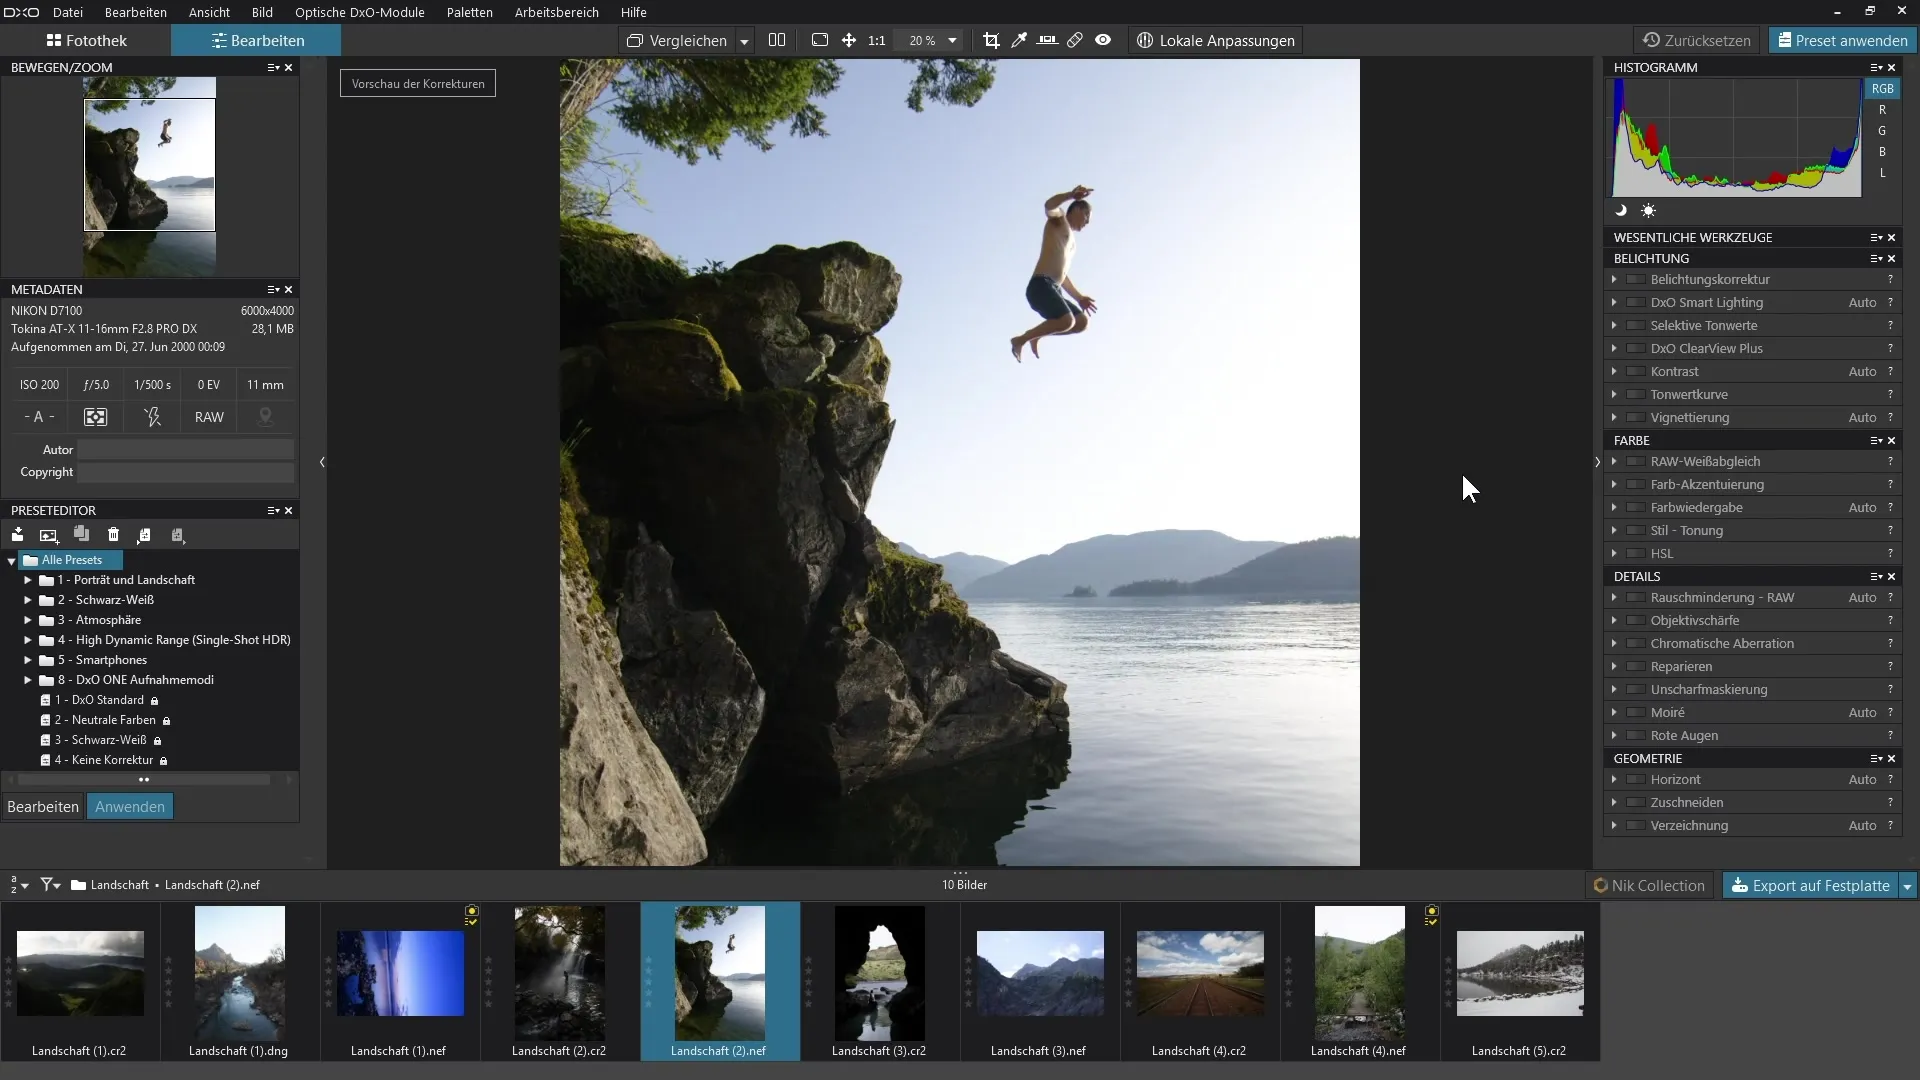Open Export auf Festplatte dropdown arrow
The width and height of the screenshot is (1920, 1080).
pos(1907,886)
